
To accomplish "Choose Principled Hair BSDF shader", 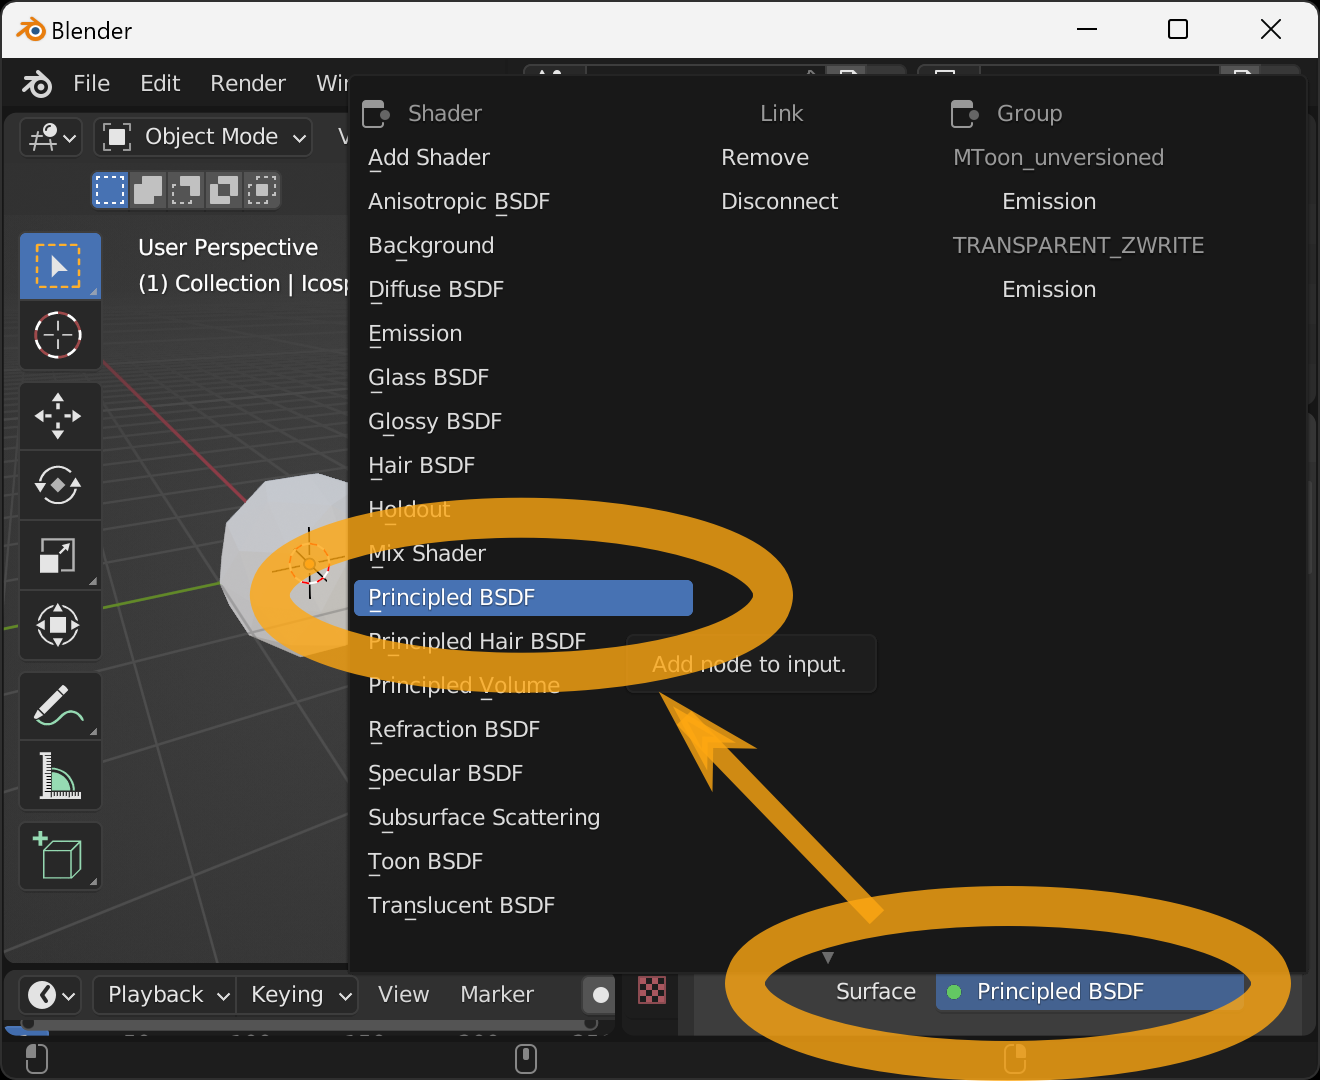I will pyautogui.click(x=477, y=642).
